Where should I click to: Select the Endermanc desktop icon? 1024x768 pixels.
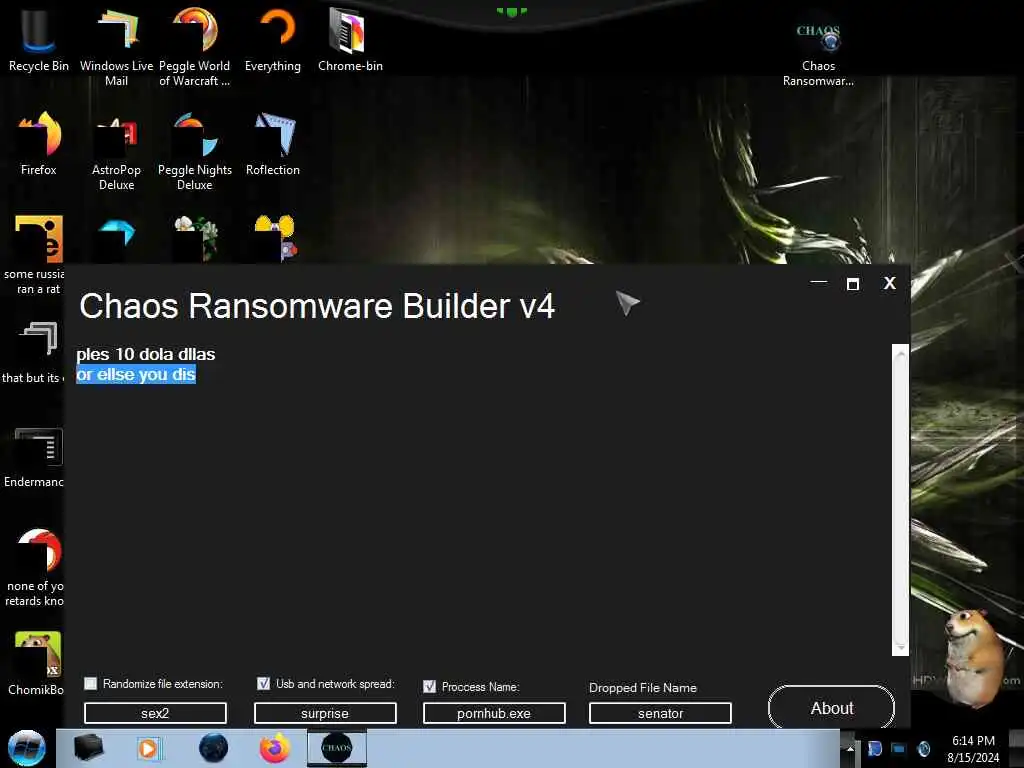click(35, 457)
